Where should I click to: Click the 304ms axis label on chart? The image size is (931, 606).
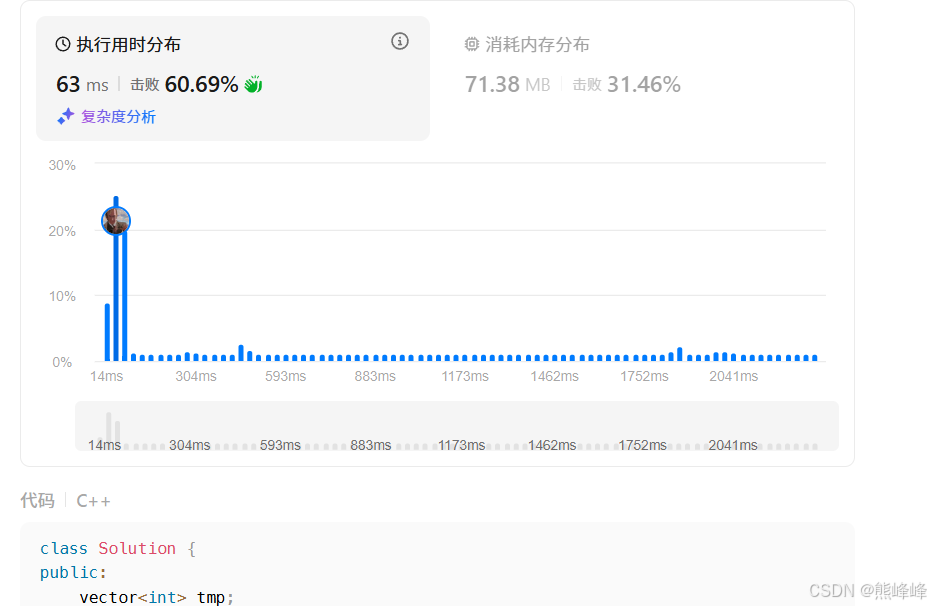(196, 376)
